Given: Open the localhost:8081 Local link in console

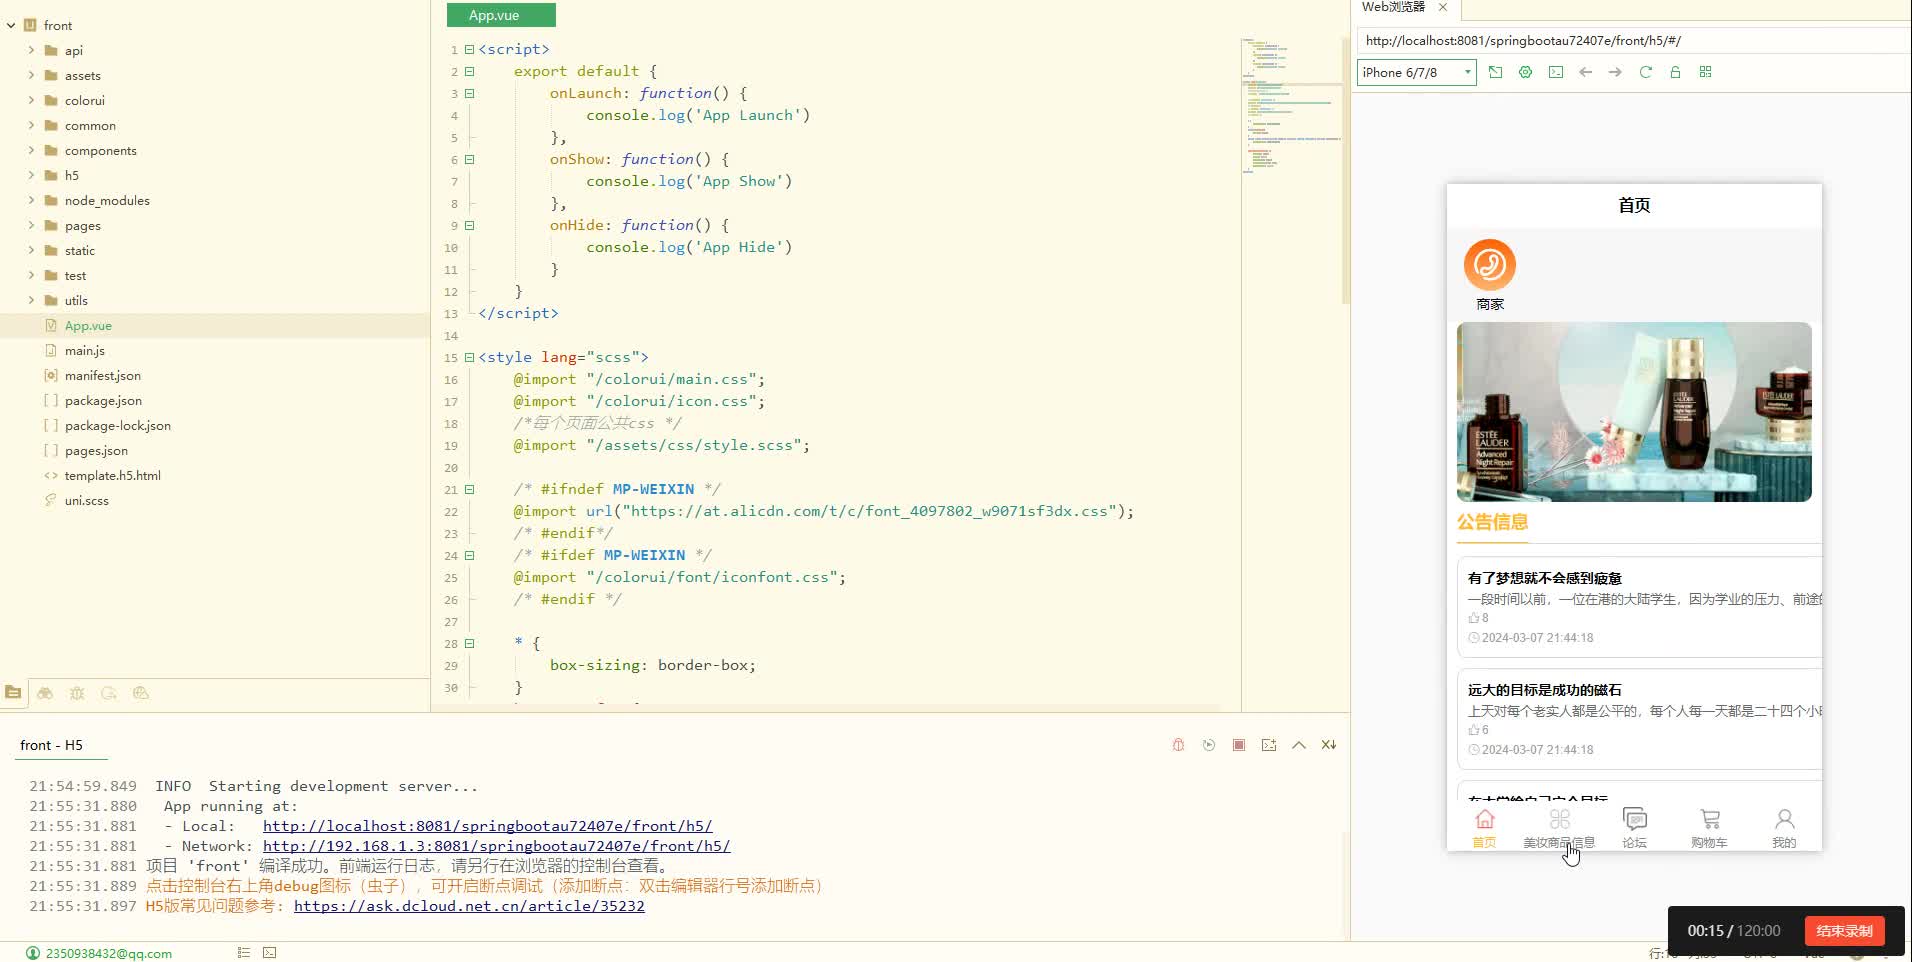Looking at the screenshot, I should tap(487, 826).
